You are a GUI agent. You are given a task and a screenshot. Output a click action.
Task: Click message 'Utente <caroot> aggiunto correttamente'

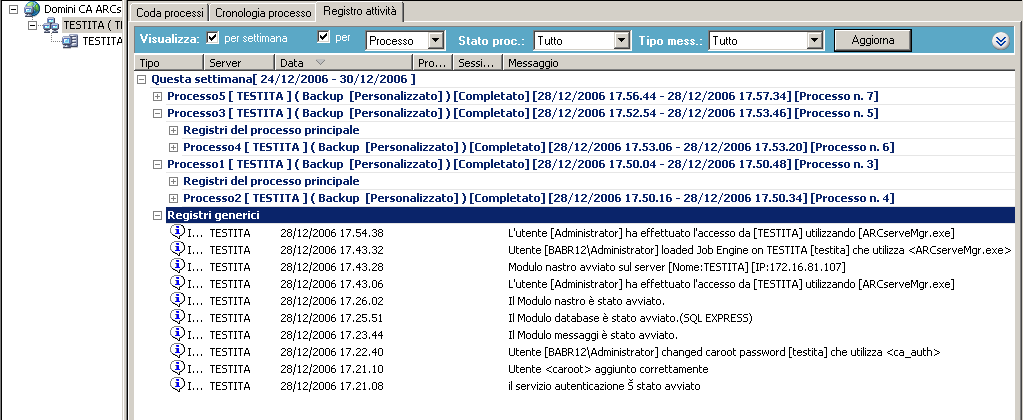pos(608,368)
